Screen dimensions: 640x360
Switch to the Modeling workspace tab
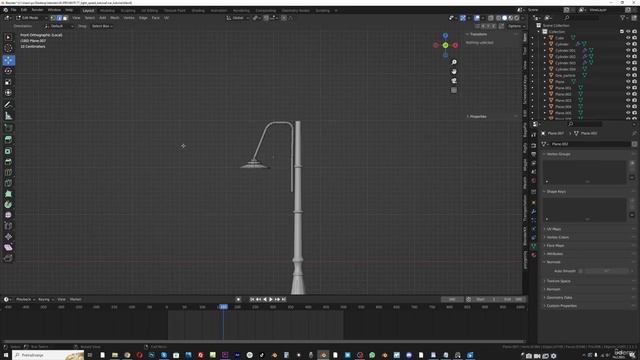click(107, 11)
